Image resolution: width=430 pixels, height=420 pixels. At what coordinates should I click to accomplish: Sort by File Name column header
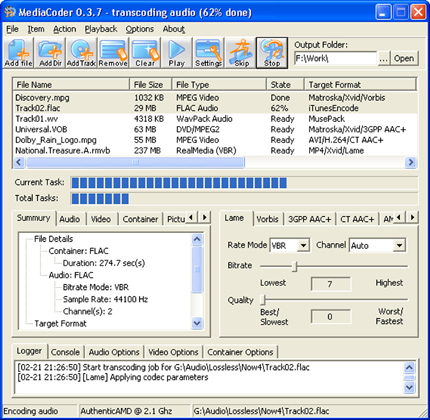71,85
